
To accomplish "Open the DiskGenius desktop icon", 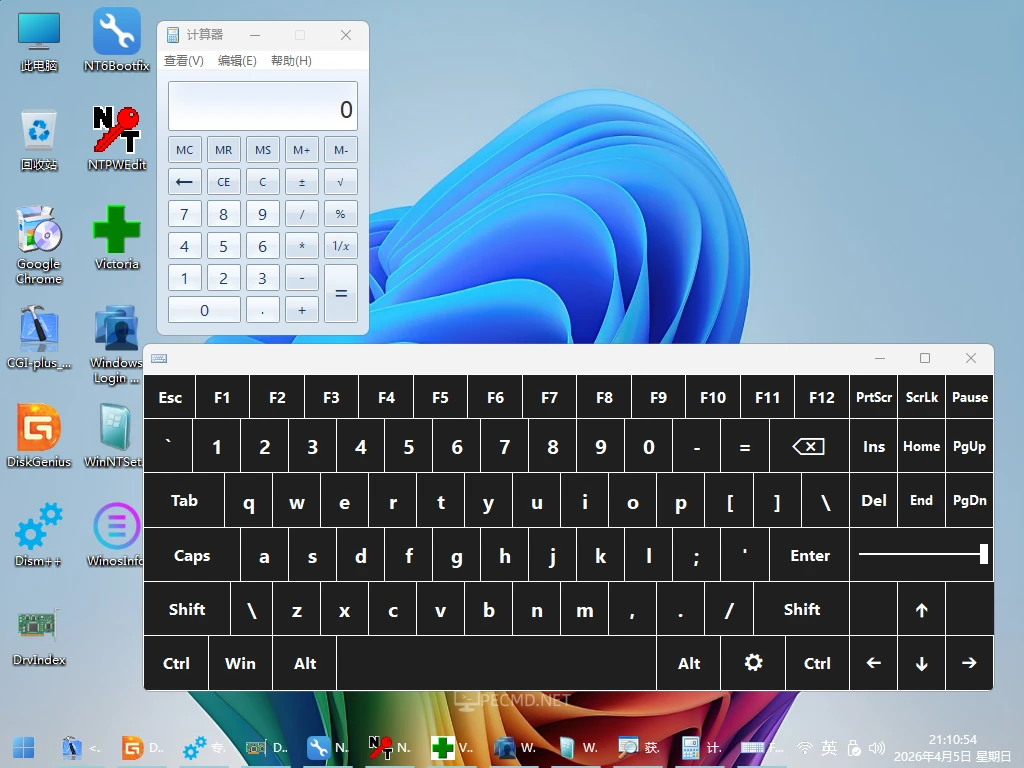I will coord(38,430).
